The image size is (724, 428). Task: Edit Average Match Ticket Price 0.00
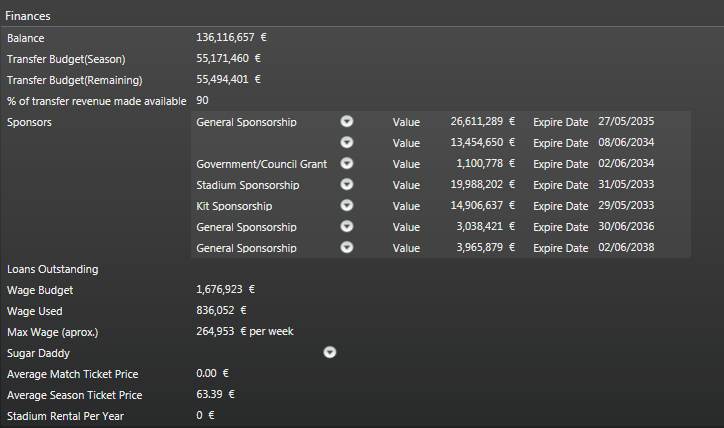pyautogui.click(x=206, y=374)
